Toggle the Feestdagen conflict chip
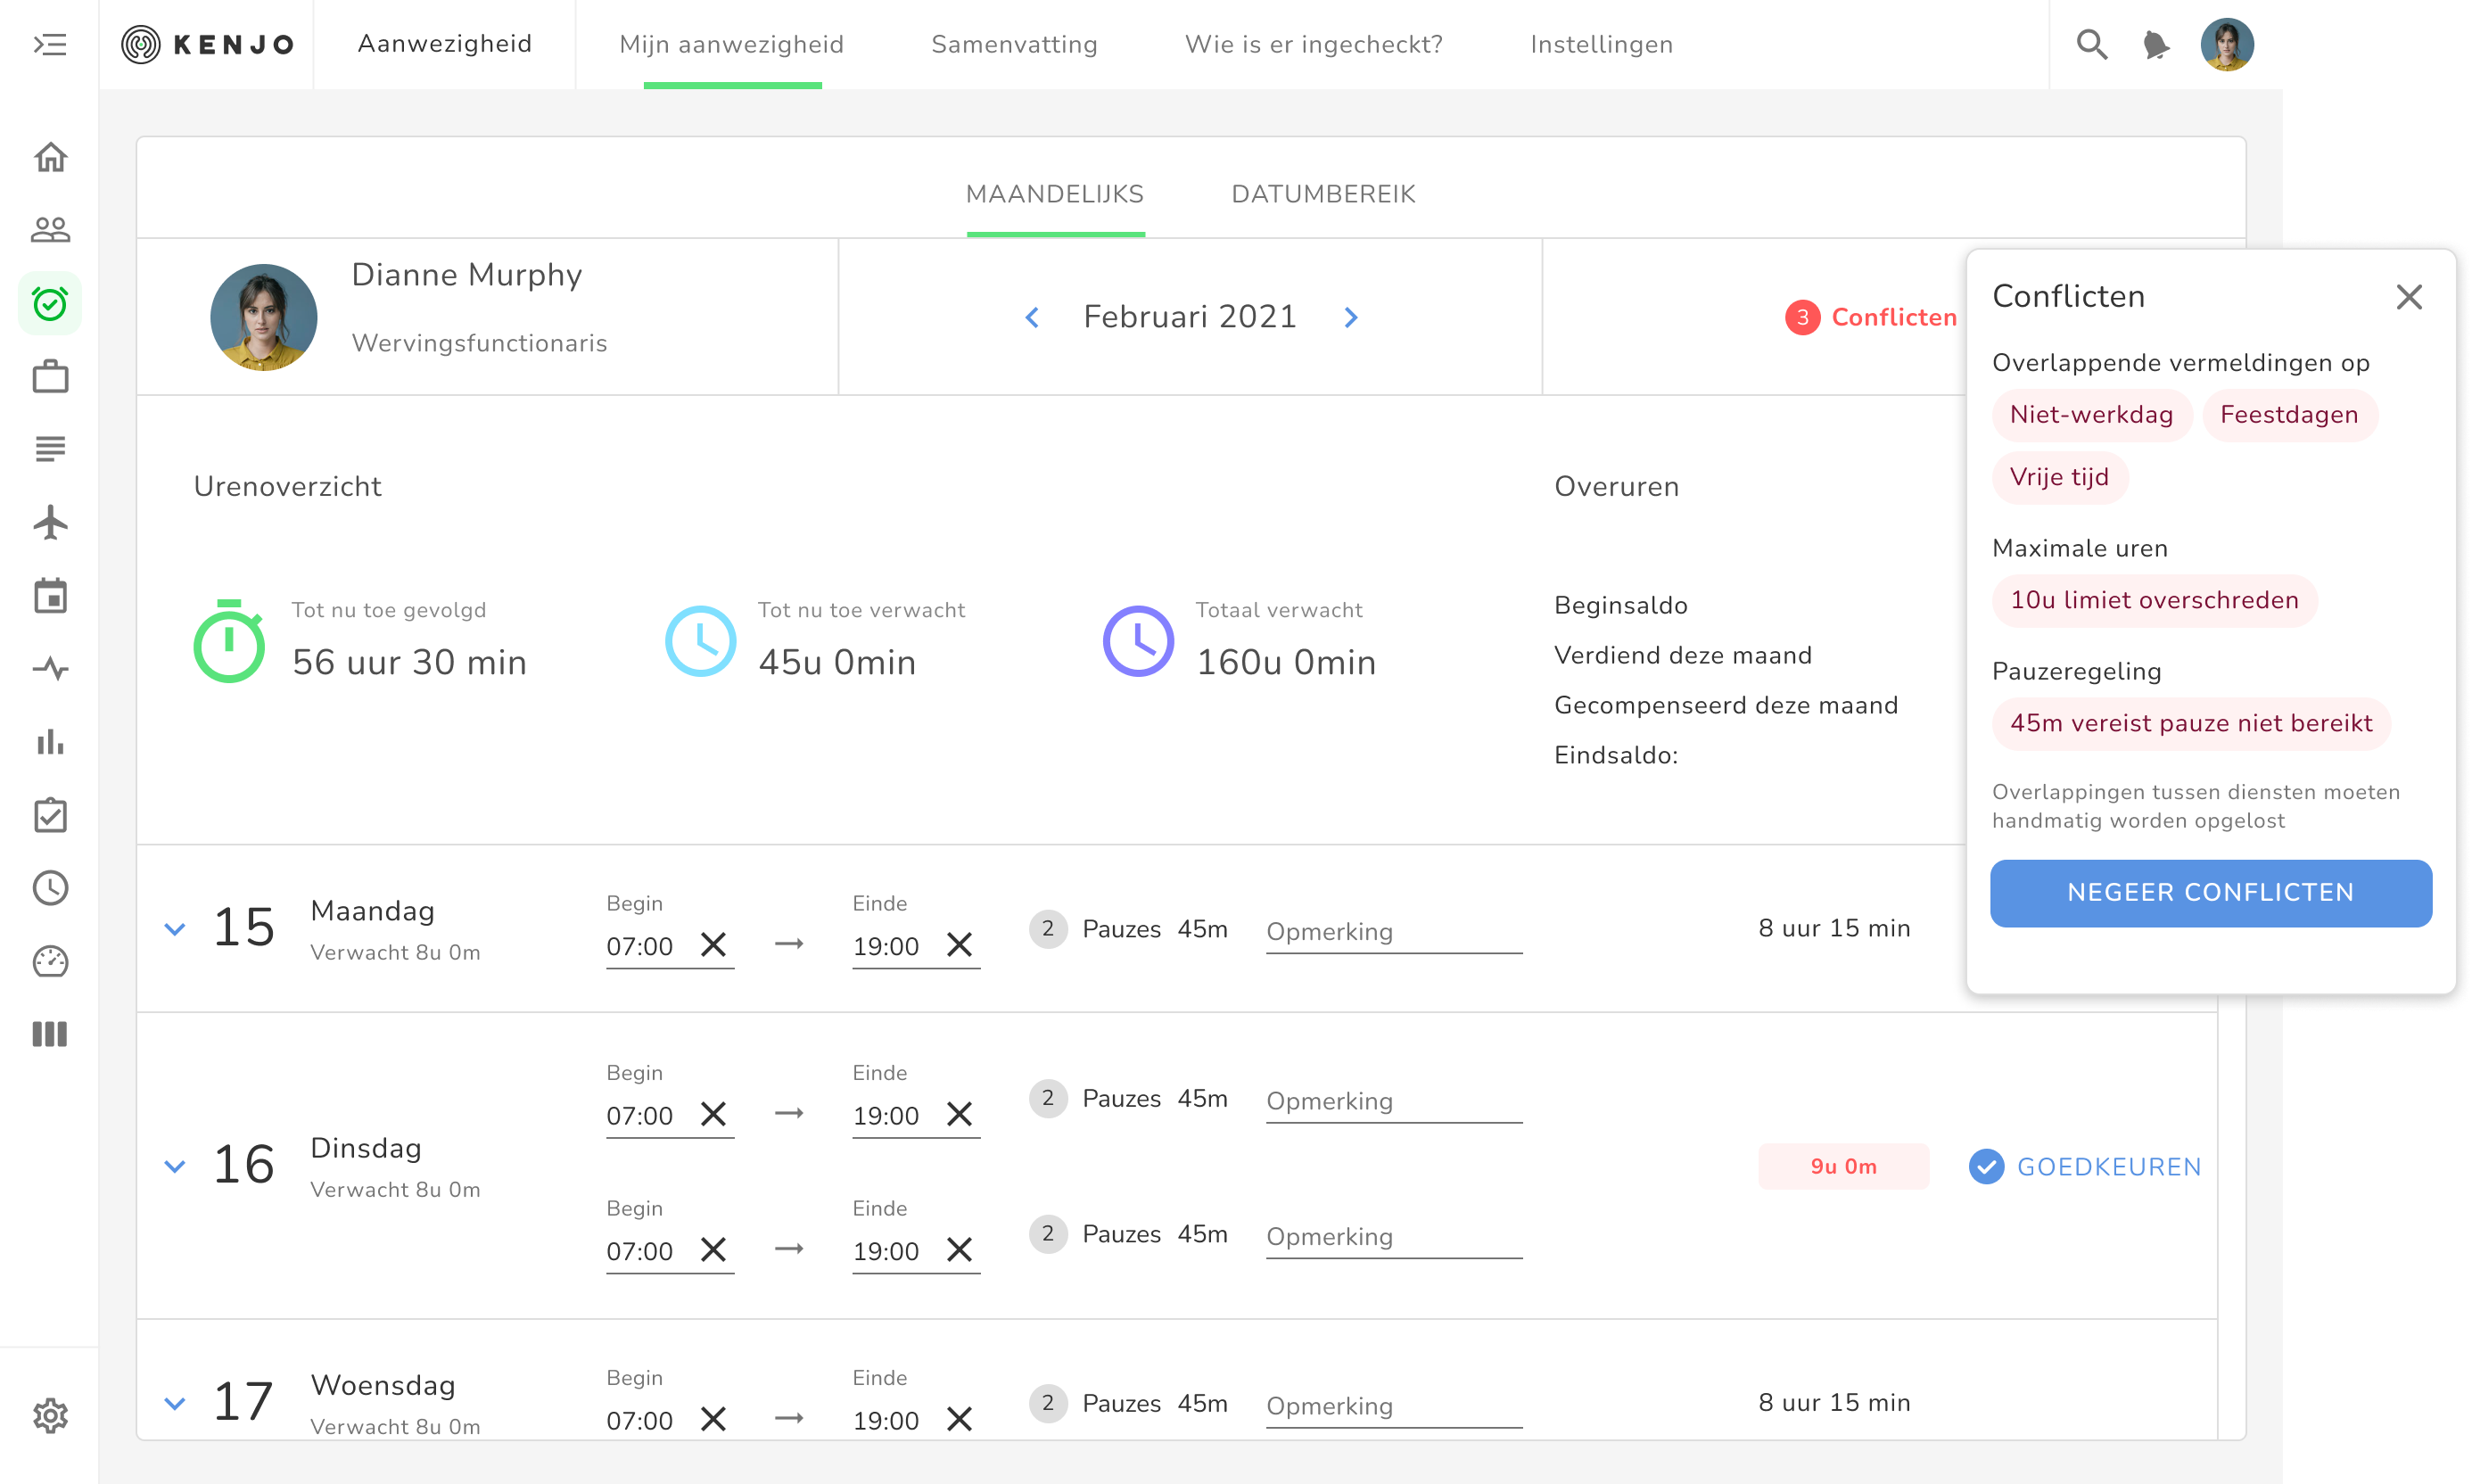The image size is (2472, 1484). 2288,415
